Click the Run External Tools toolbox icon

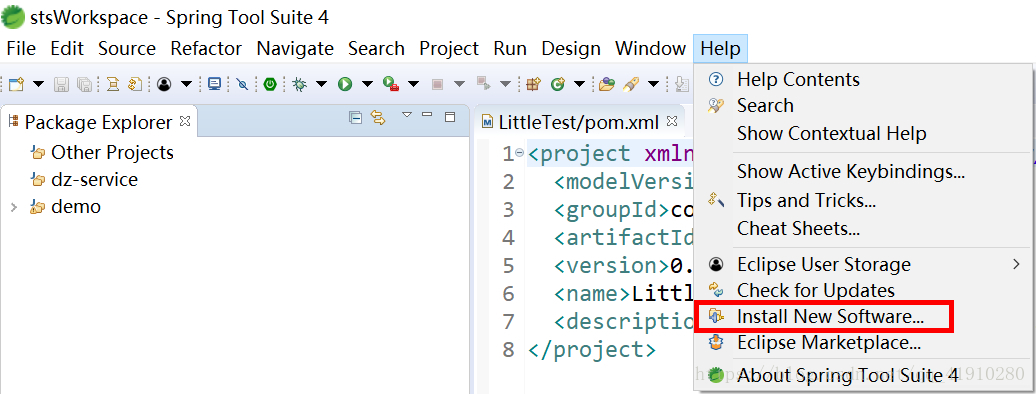click(x=391, y=84)
